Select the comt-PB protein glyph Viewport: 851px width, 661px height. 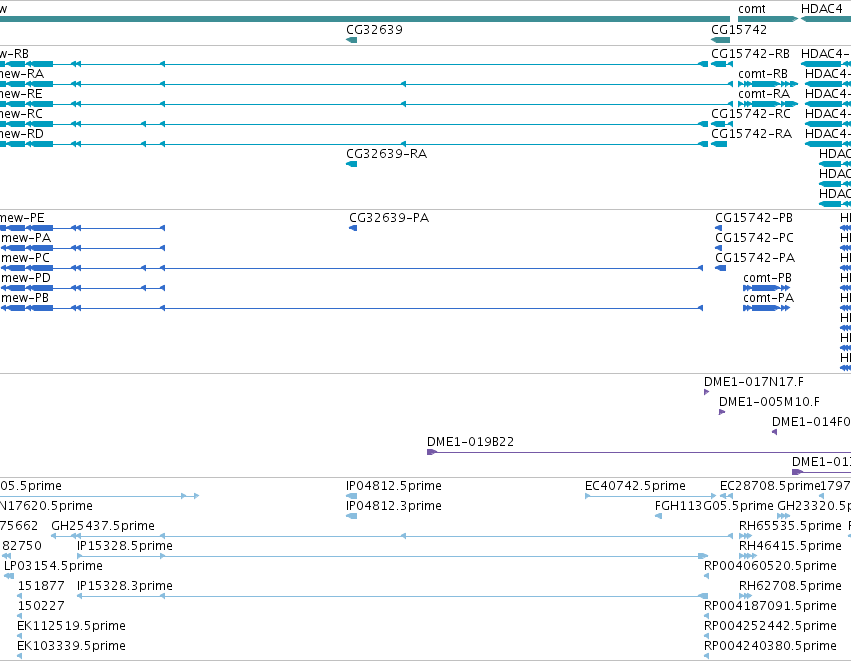click(766, 288)
